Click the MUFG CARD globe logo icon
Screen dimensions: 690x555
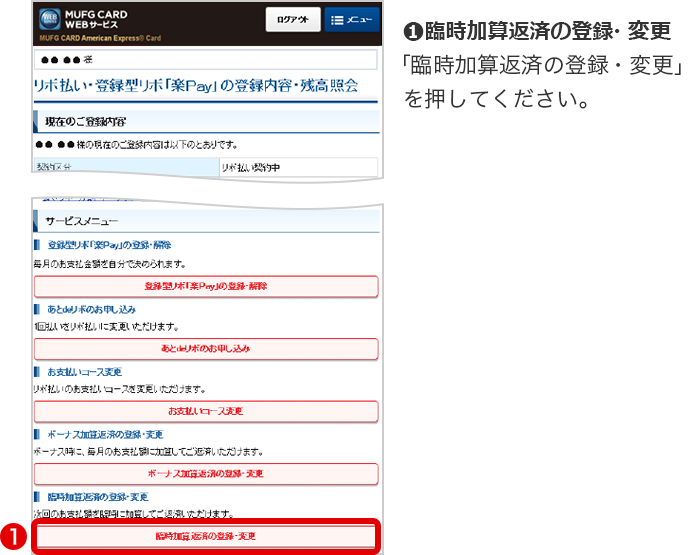pos(48,19)
